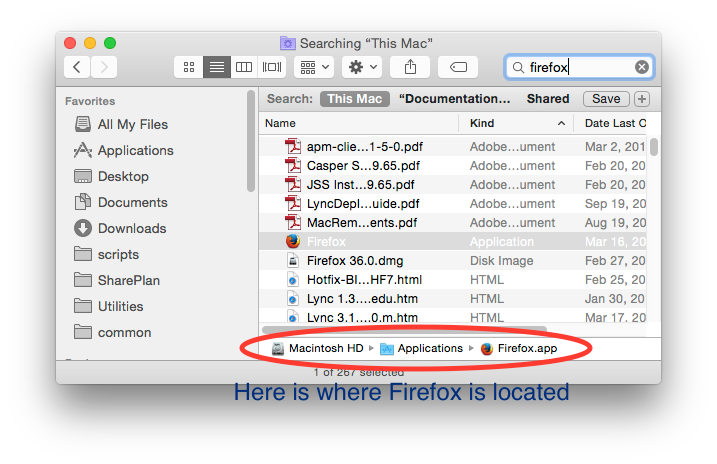This screenshot has width=717, height=464.
Task: Go forward with the right arrow button
Action: (104, 67)
